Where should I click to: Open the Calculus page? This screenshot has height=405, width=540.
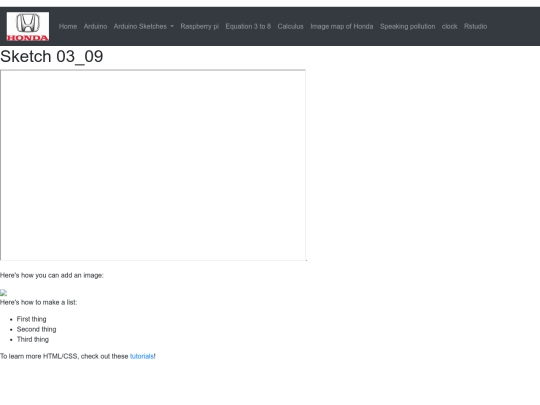click(x=291, y=27)
